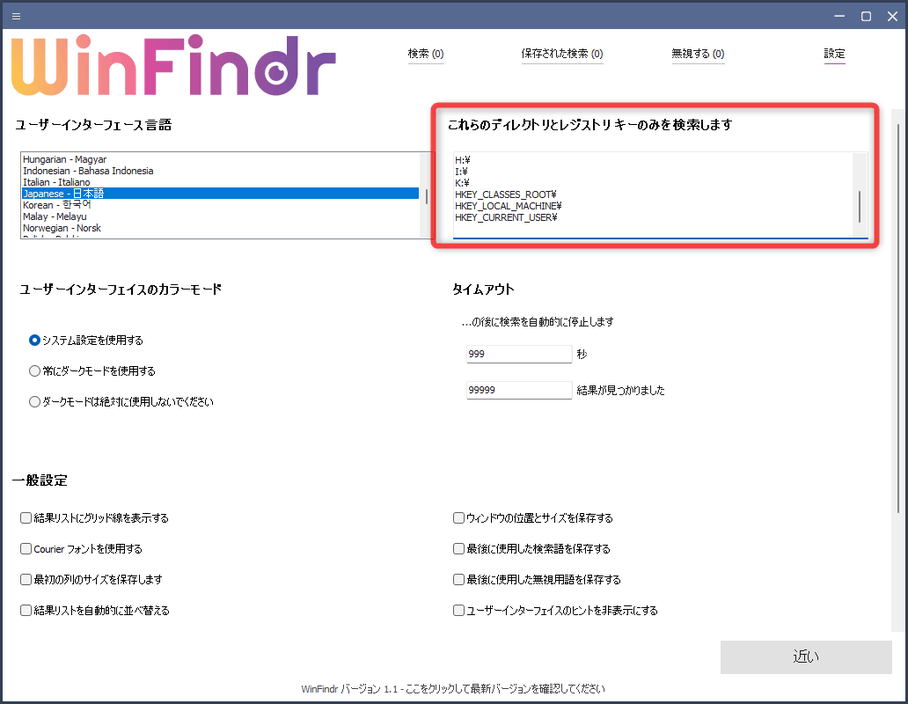The image size is (908, 704).
Task: Select the 設定 tab
Action: tap(834, 54)
